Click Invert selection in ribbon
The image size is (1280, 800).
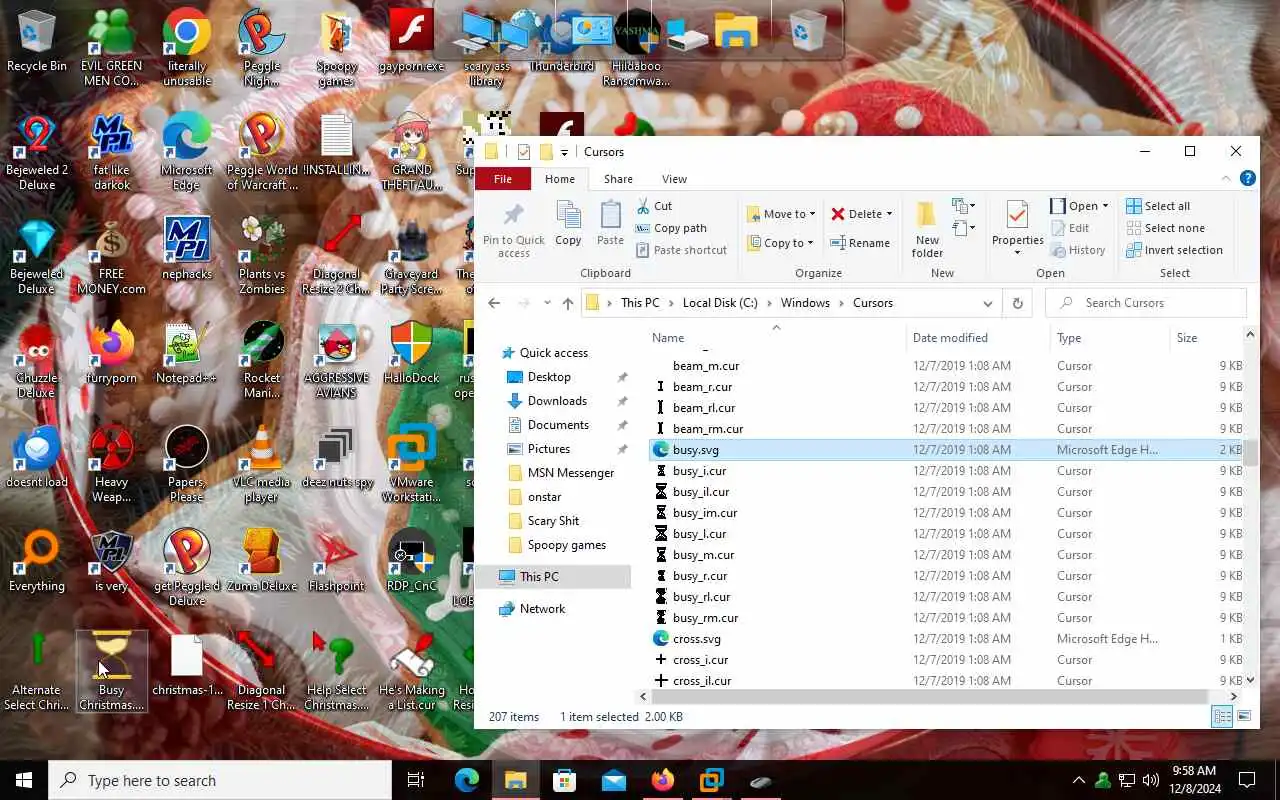[1174, 250]
